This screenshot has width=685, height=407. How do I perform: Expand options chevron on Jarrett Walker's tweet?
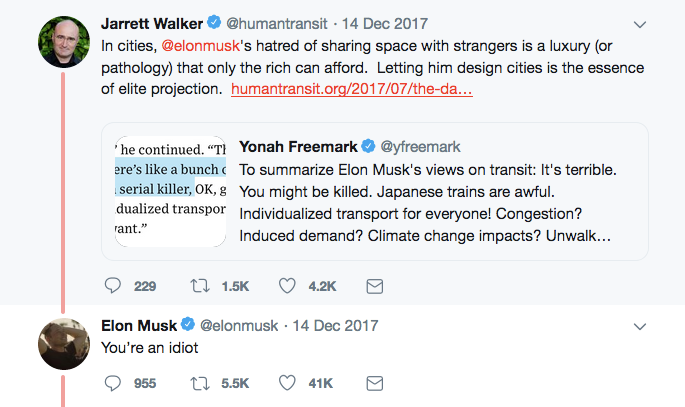640,24
